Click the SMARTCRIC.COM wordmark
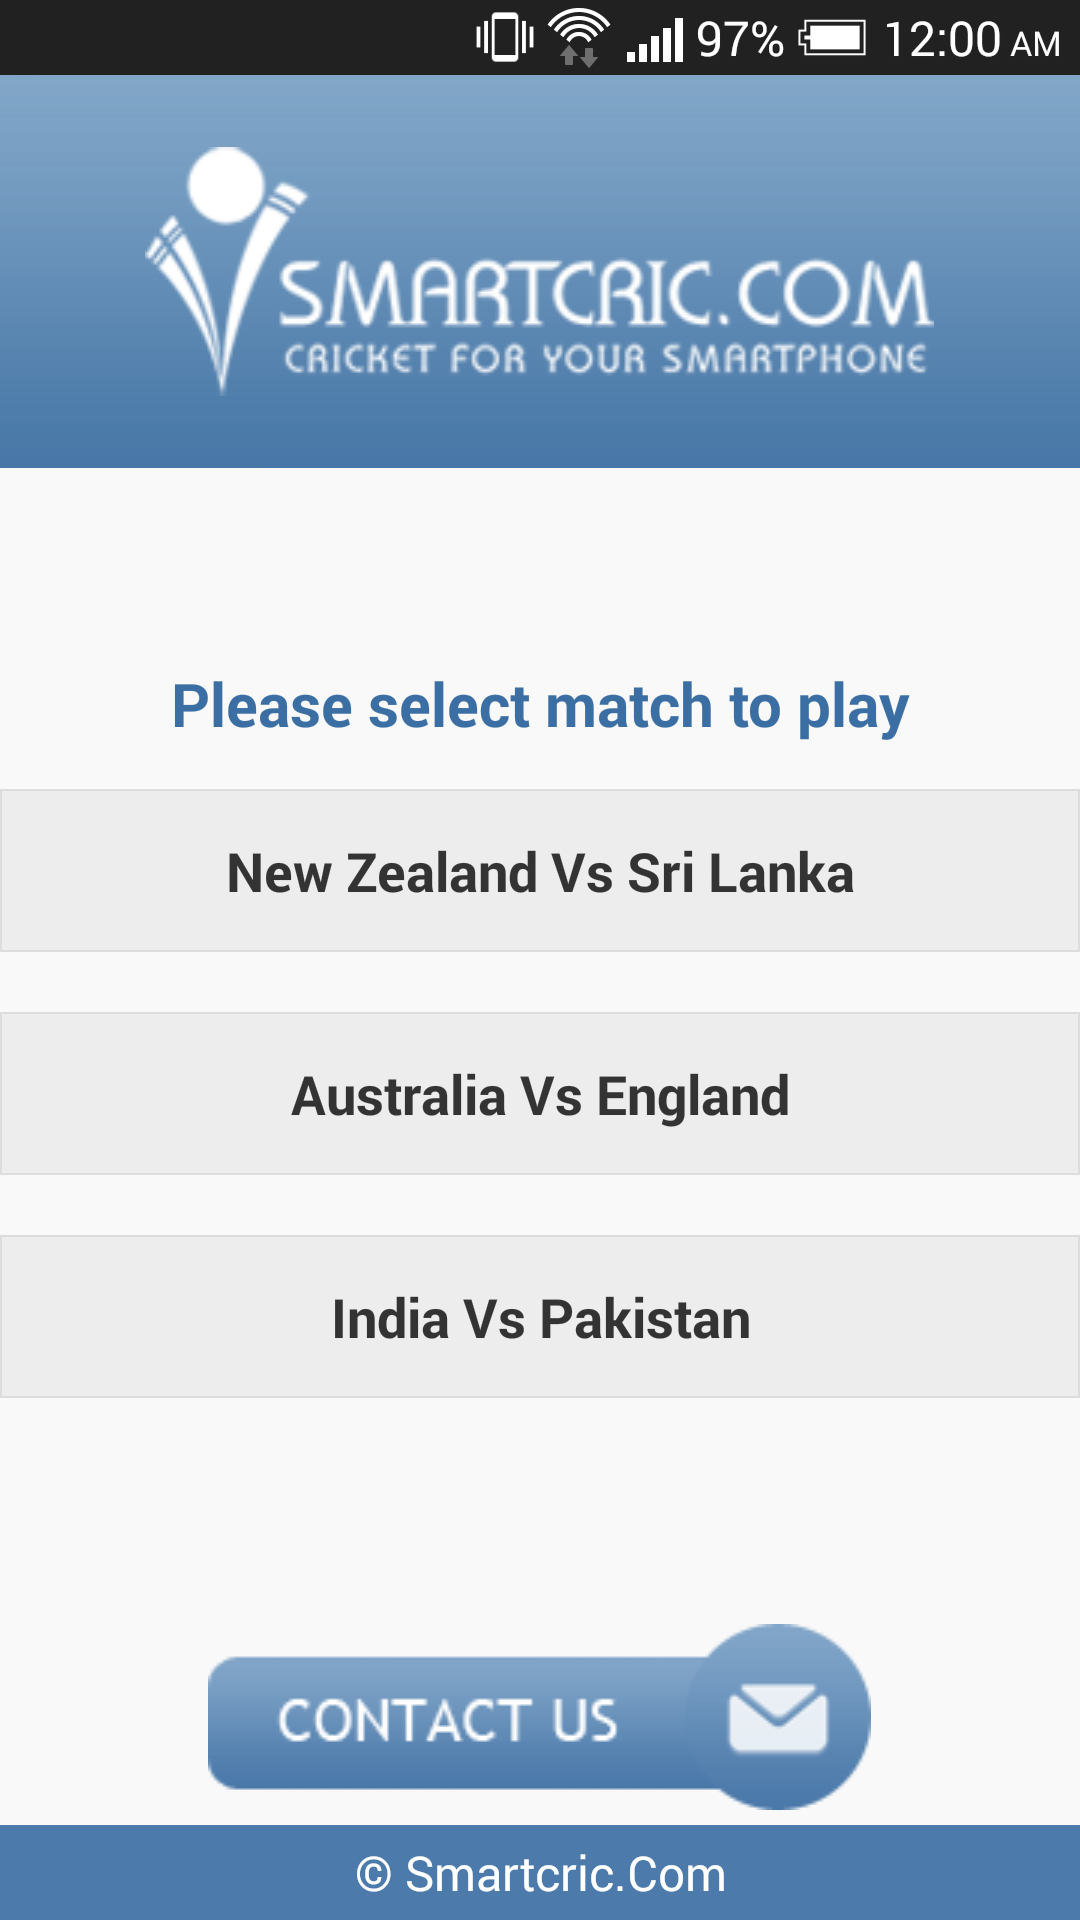This screenshot has width=1080, height=1920. coord(604,294)
